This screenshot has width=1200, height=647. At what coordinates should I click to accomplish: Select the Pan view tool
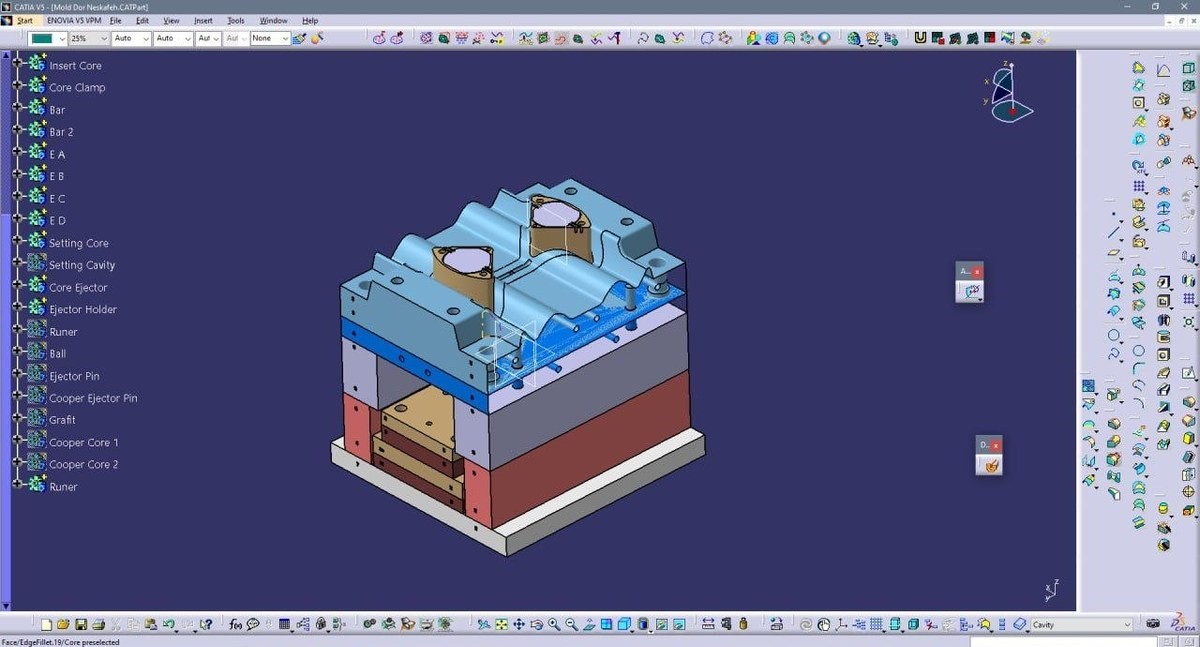519,624
